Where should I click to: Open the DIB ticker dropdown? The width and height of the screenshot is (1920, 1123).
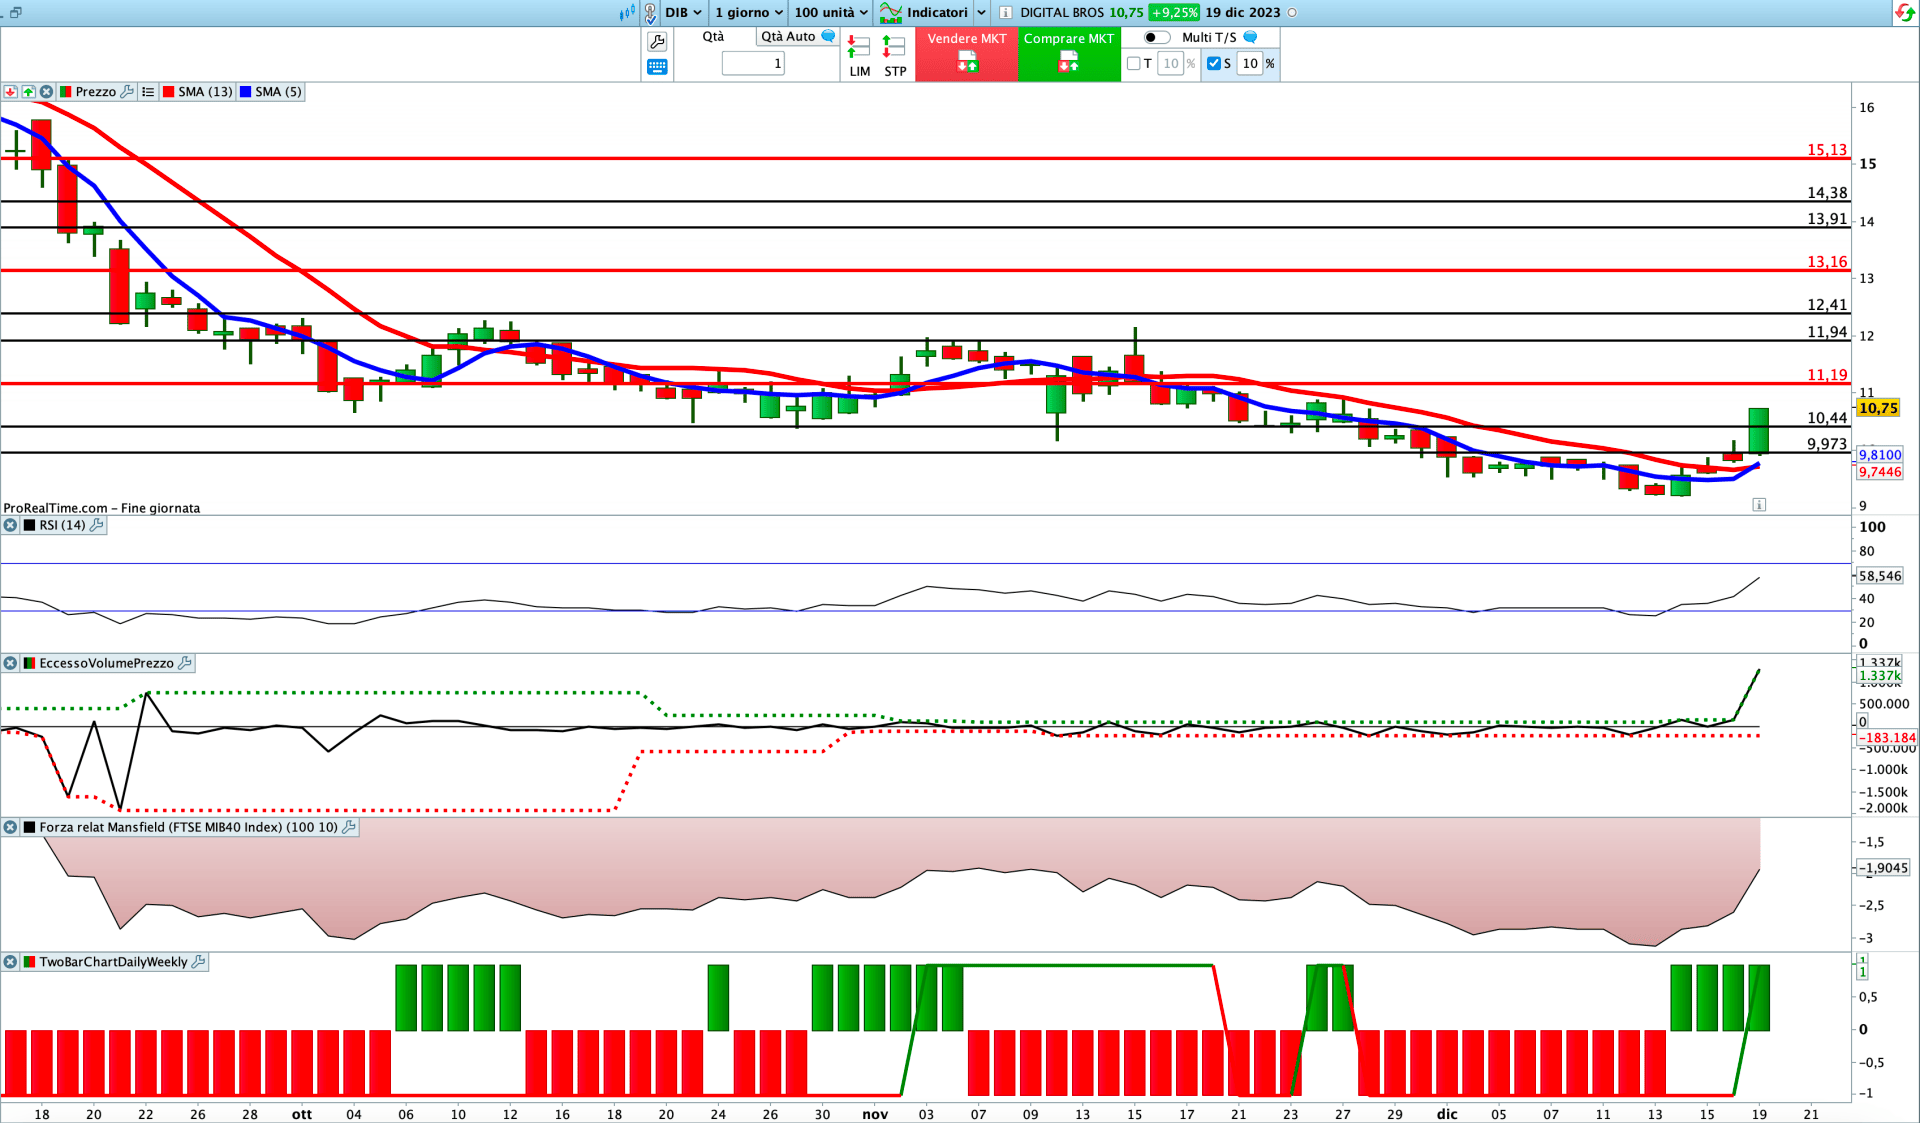(x=684, y=13)
